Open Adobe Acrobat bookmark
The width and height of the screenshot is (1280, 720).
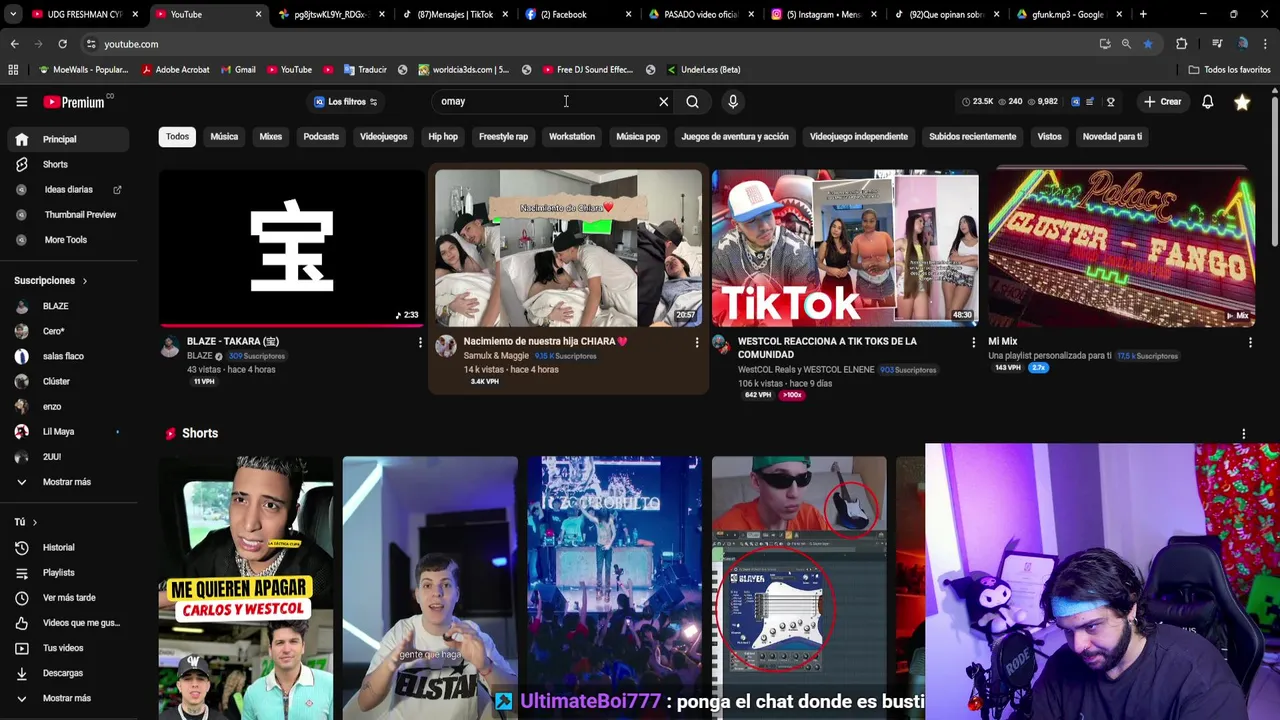point(176,70)
